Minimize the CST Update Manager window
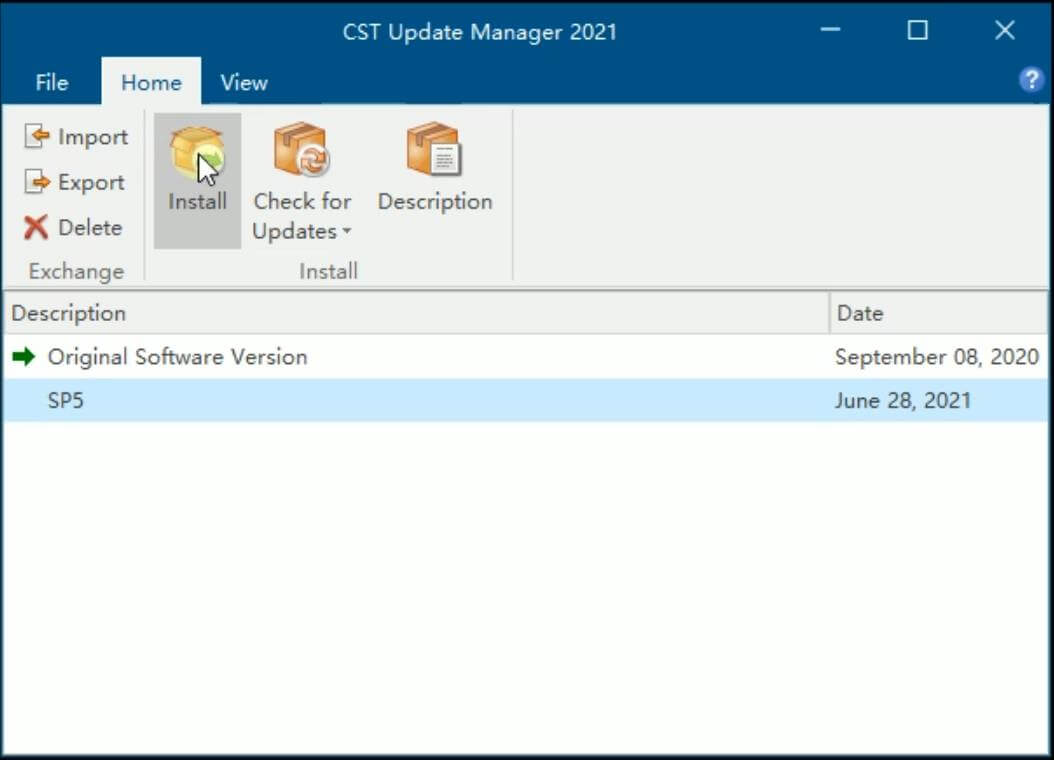This screenshot has height=760, width=1054. coord(830,30)
